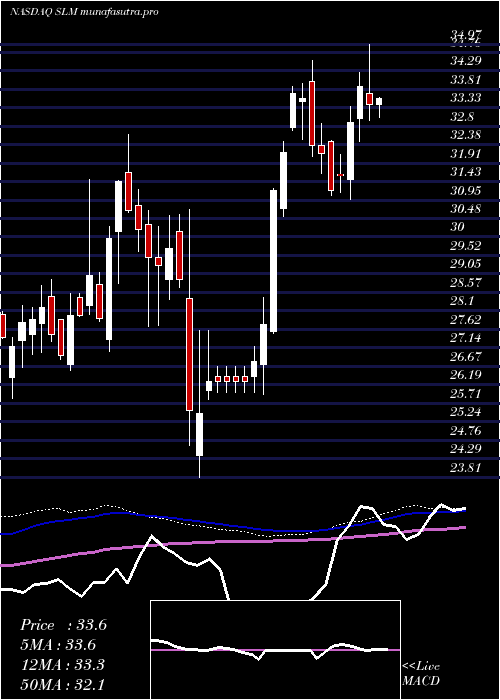Viewport: 500px width, 700px height.
Task: Select the 32.38 price axis label
Action: (x=466, y=135)
